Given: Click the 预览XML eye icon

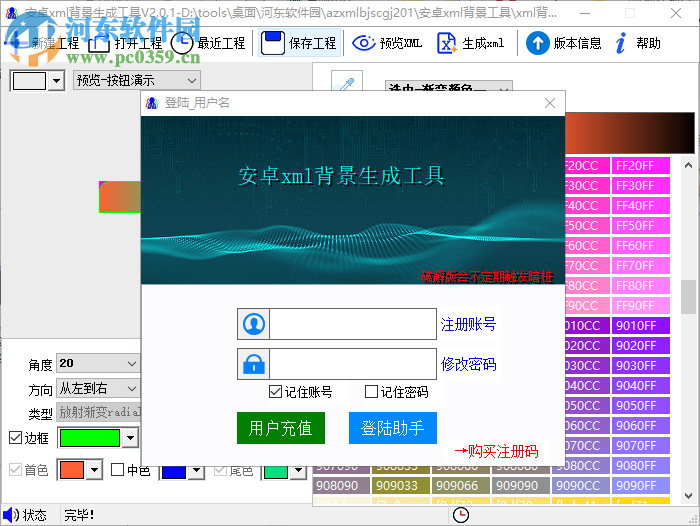Looking at the screenshot, I should coord(364,43).
